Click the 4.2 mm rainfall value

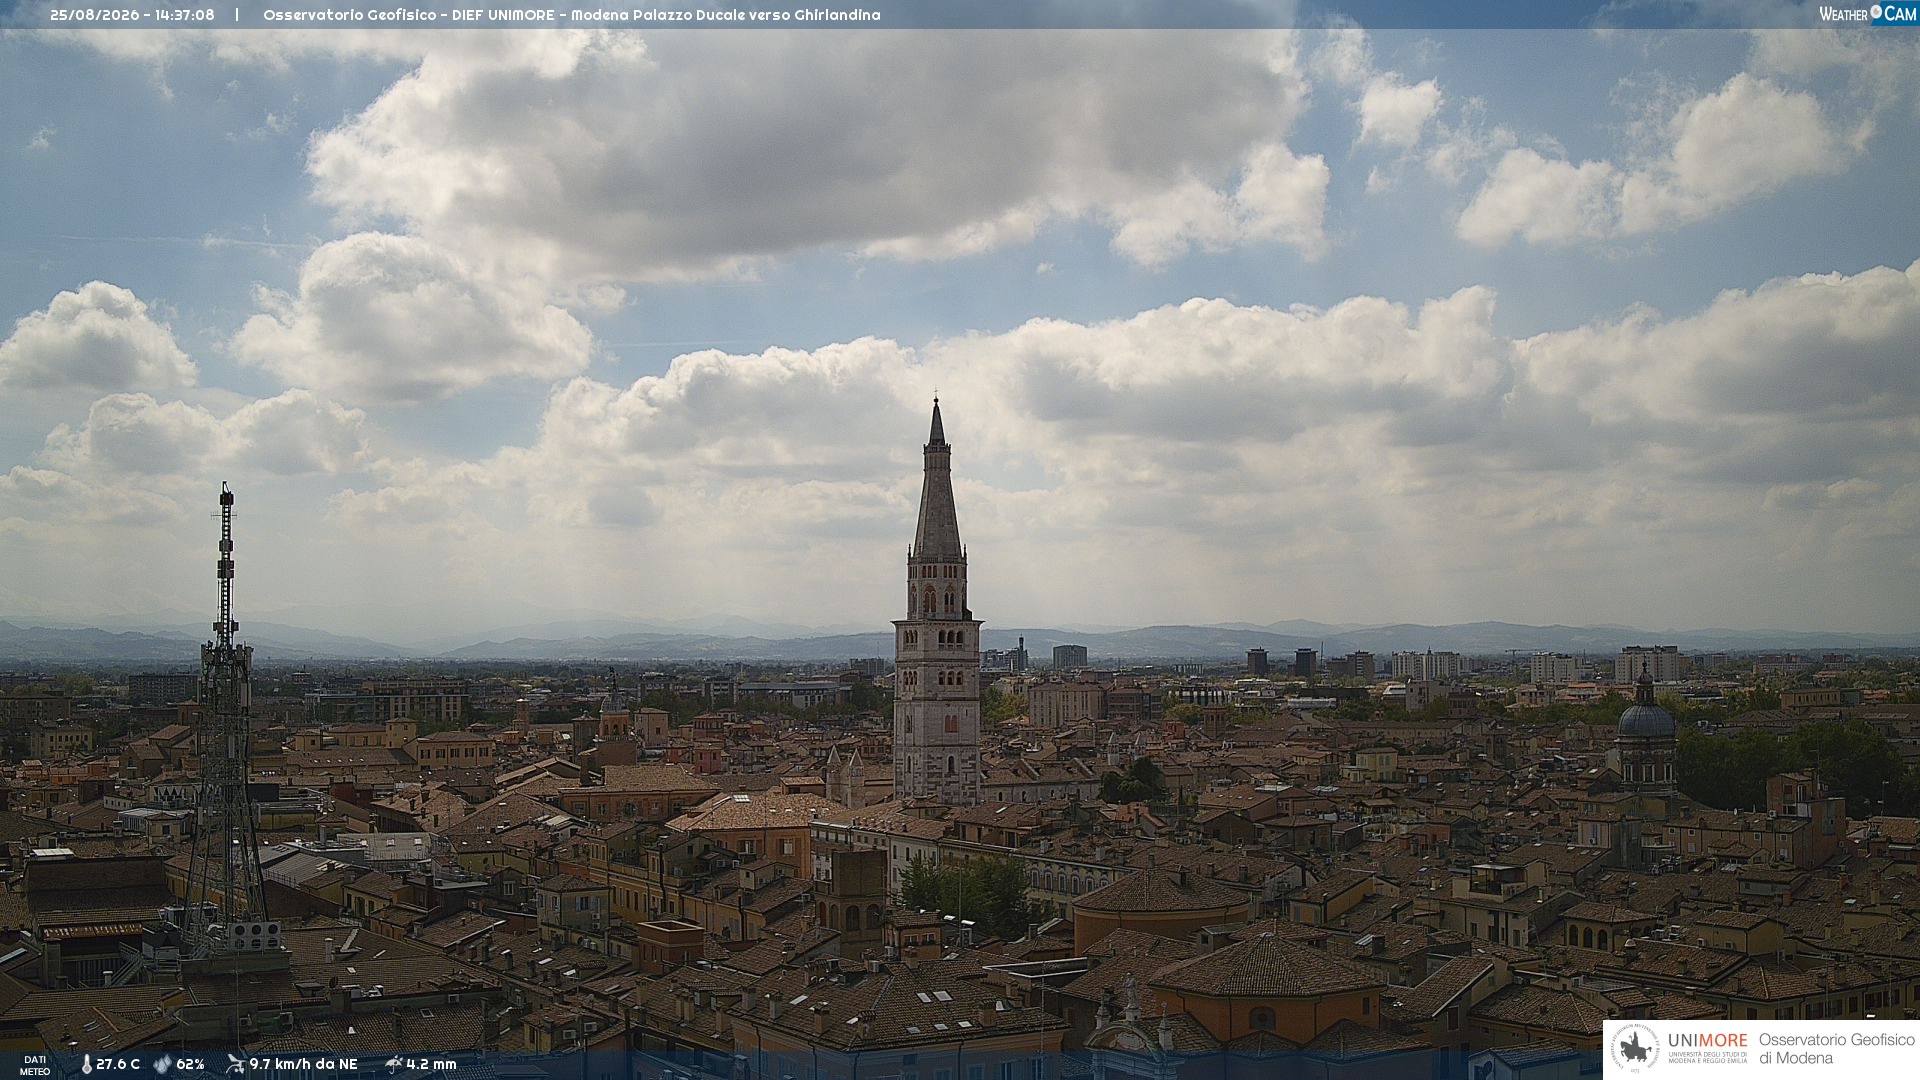(431, 1065)
